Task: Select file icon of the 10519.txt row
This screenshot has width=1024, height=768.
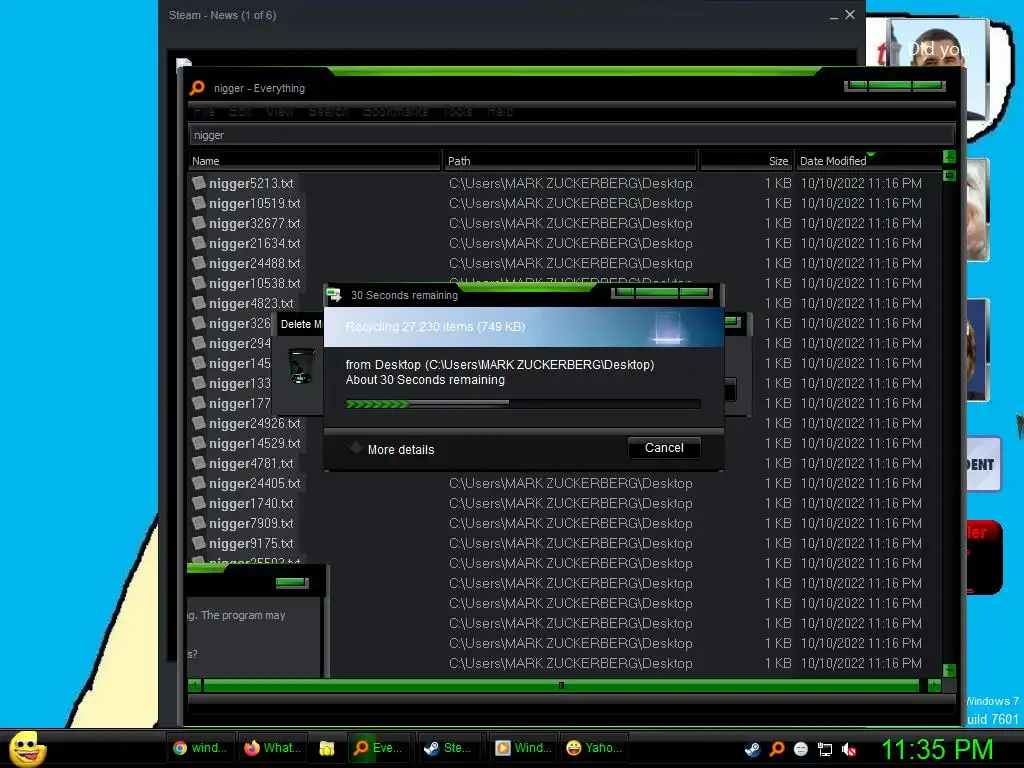Action: 199,203
